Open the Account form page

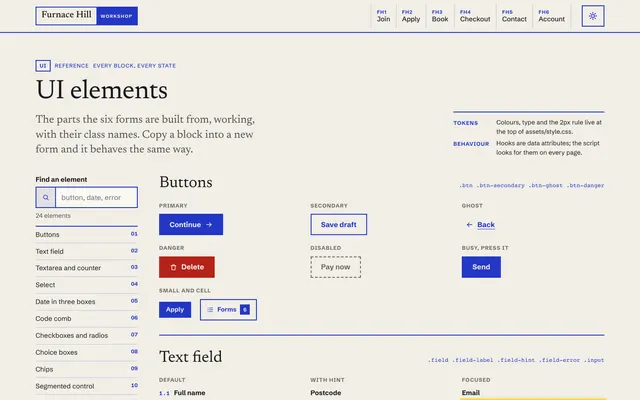click(551, 16)
